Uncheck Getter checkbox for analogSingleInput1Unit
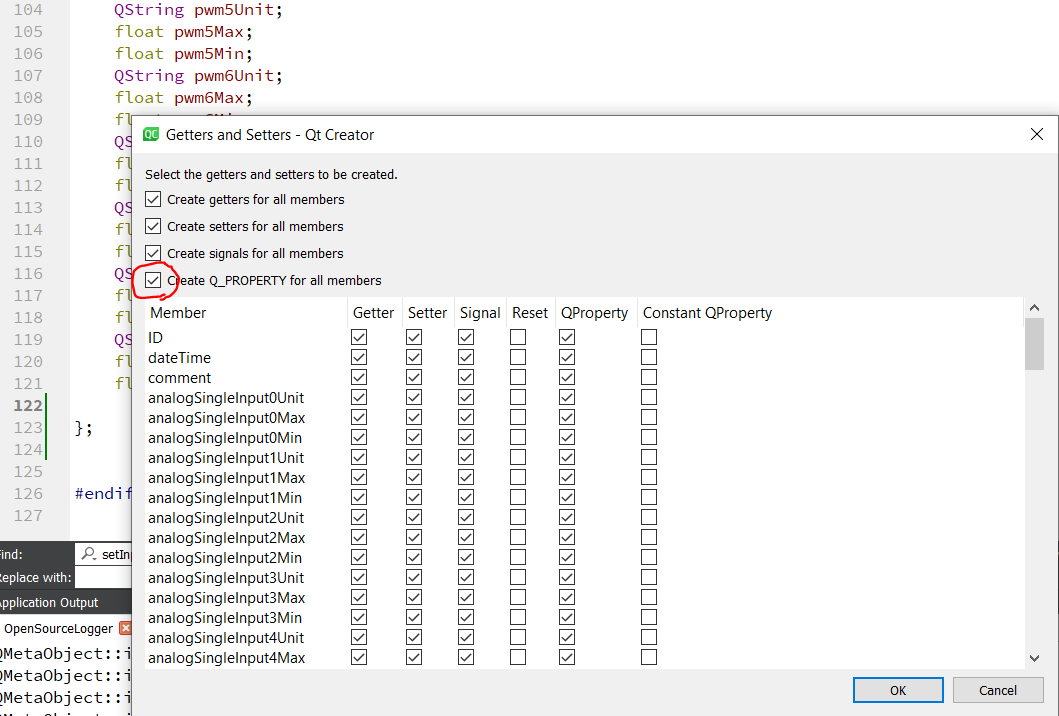The width and height of the screenshot is (1059, 716). click(359, 457)
